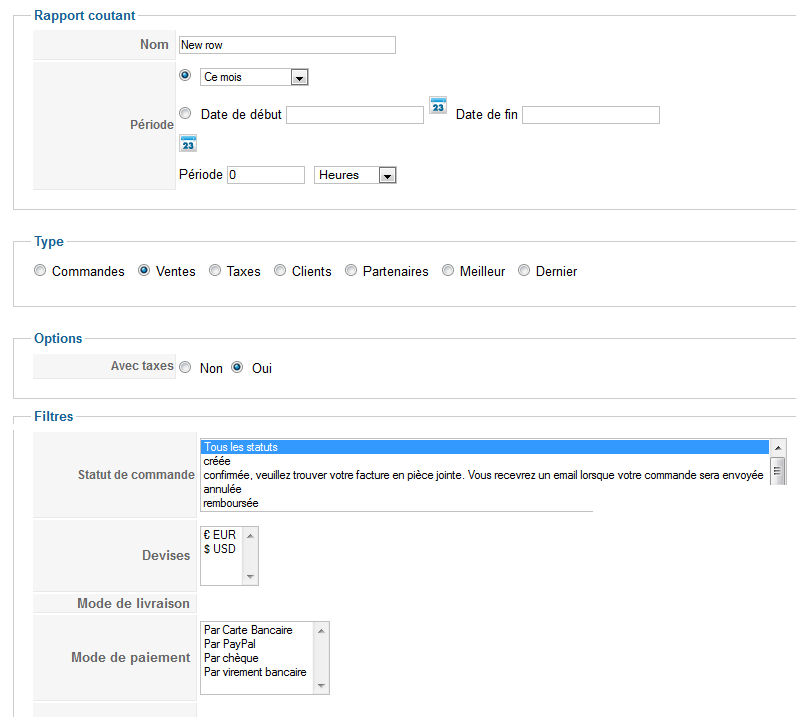This screenshot has height=717, width=796.
Task: Select 'annulée' in the status list
Action: point(222,489)
